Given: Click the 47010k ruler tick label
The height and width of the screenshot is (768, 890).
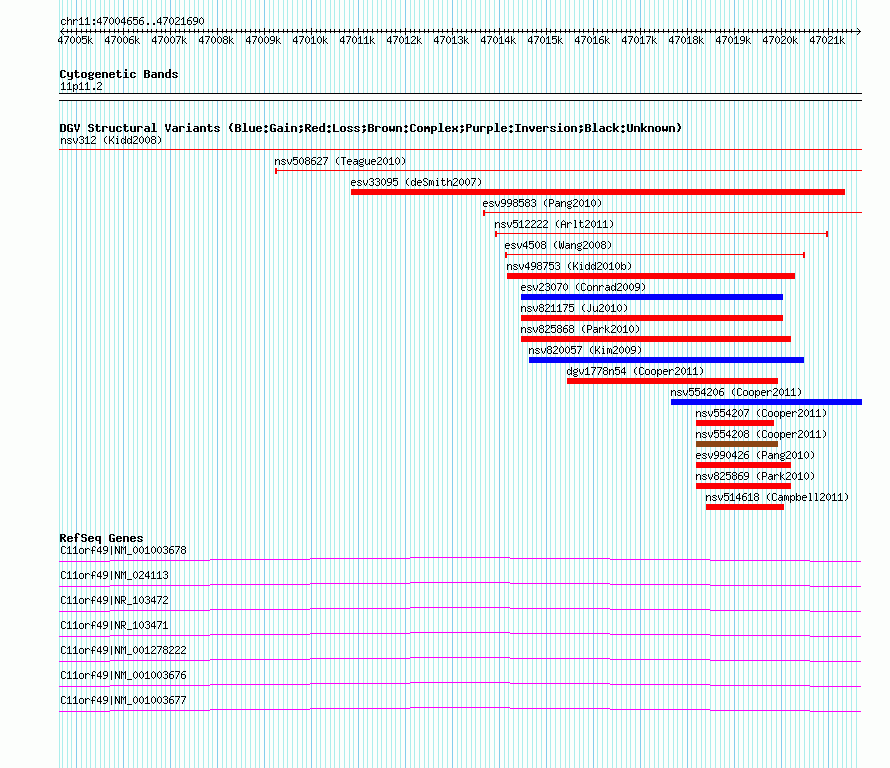Looking at the screenshot, I should coord(310,40).
